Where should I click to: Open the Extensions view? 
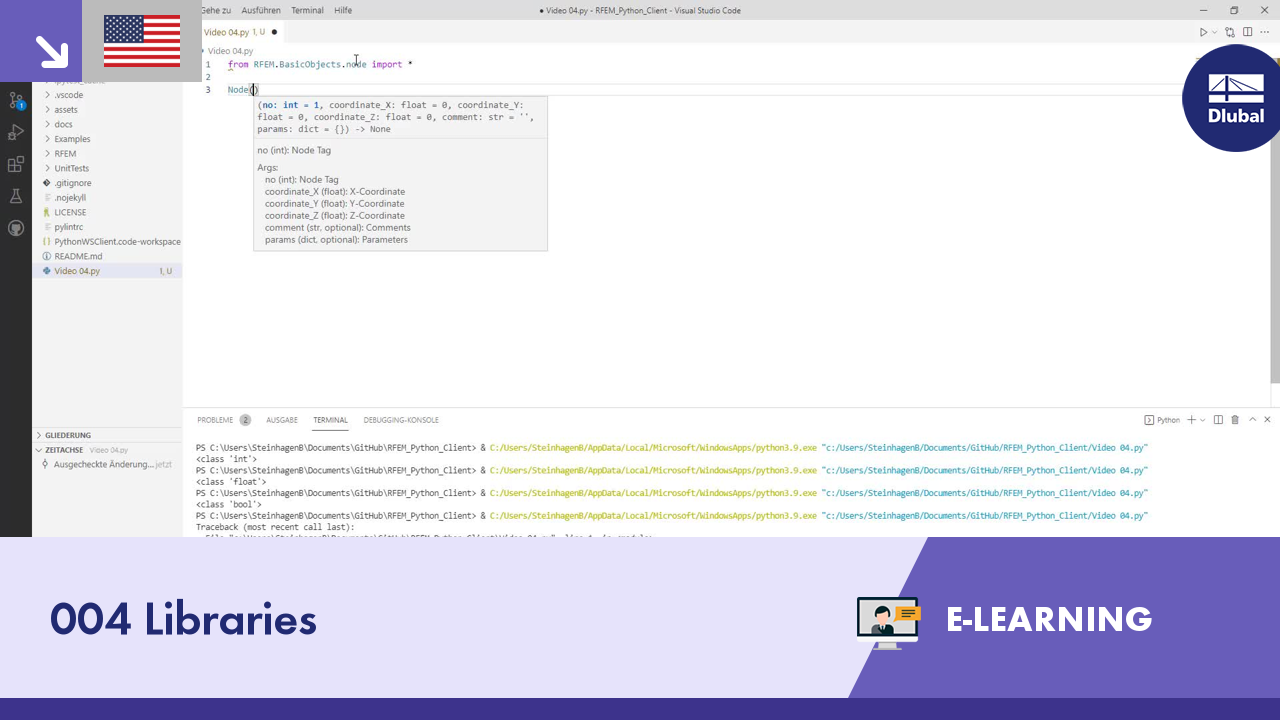point(16,164)
